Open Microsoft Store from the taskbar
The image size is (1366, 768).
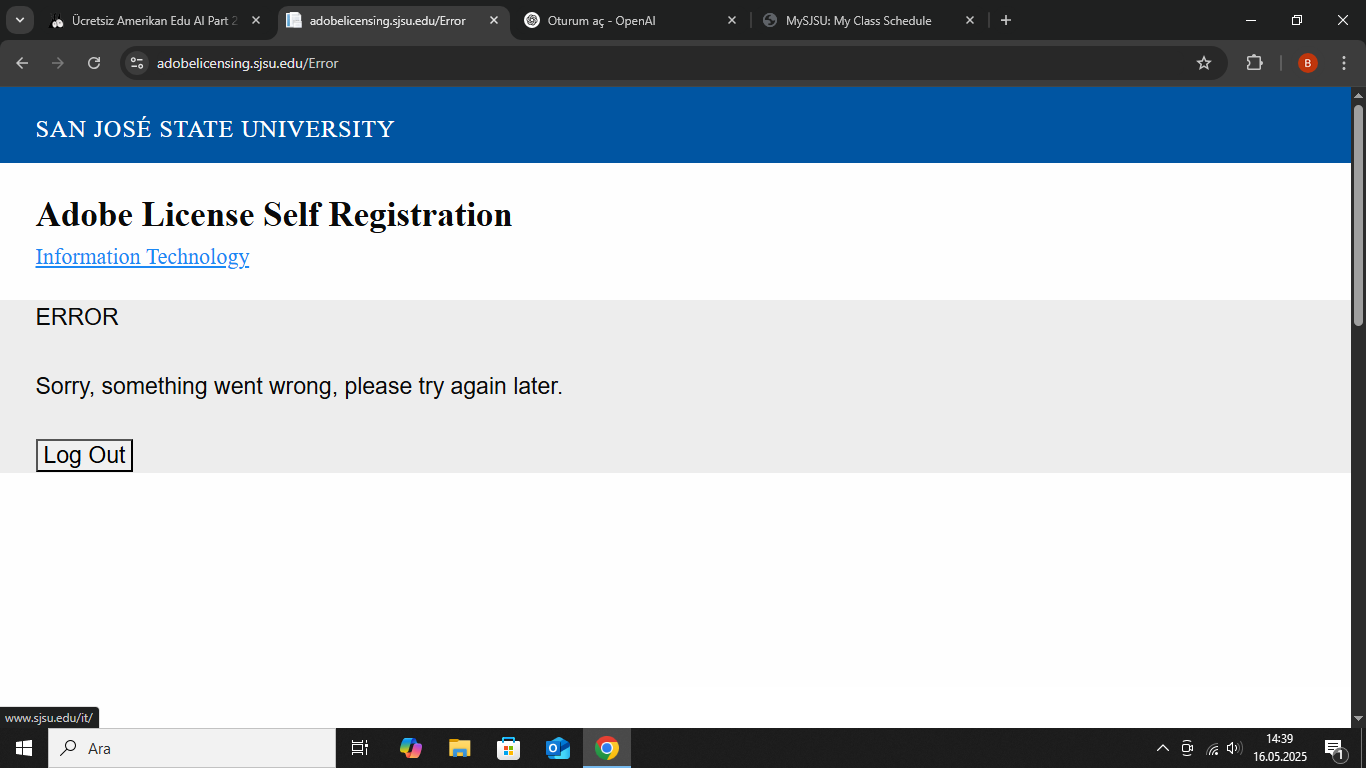(x=508, y=748)
